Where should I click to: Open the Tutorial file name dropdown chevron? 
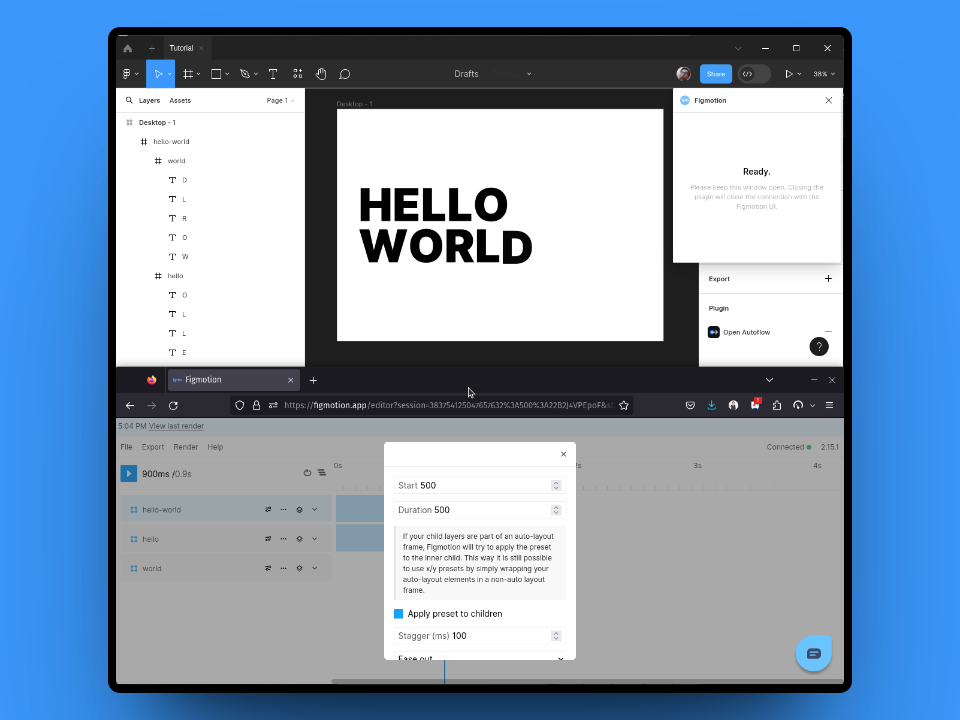pos(529,74)
